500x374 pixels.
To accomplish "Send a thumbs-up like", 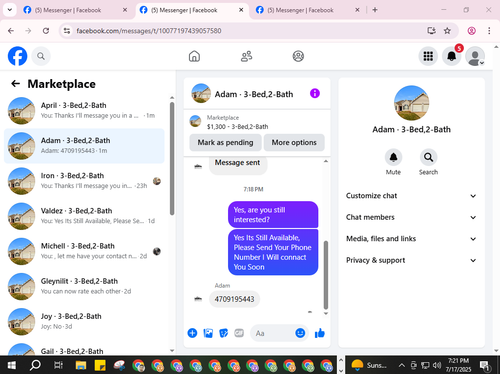I will [x=320, y=333].
